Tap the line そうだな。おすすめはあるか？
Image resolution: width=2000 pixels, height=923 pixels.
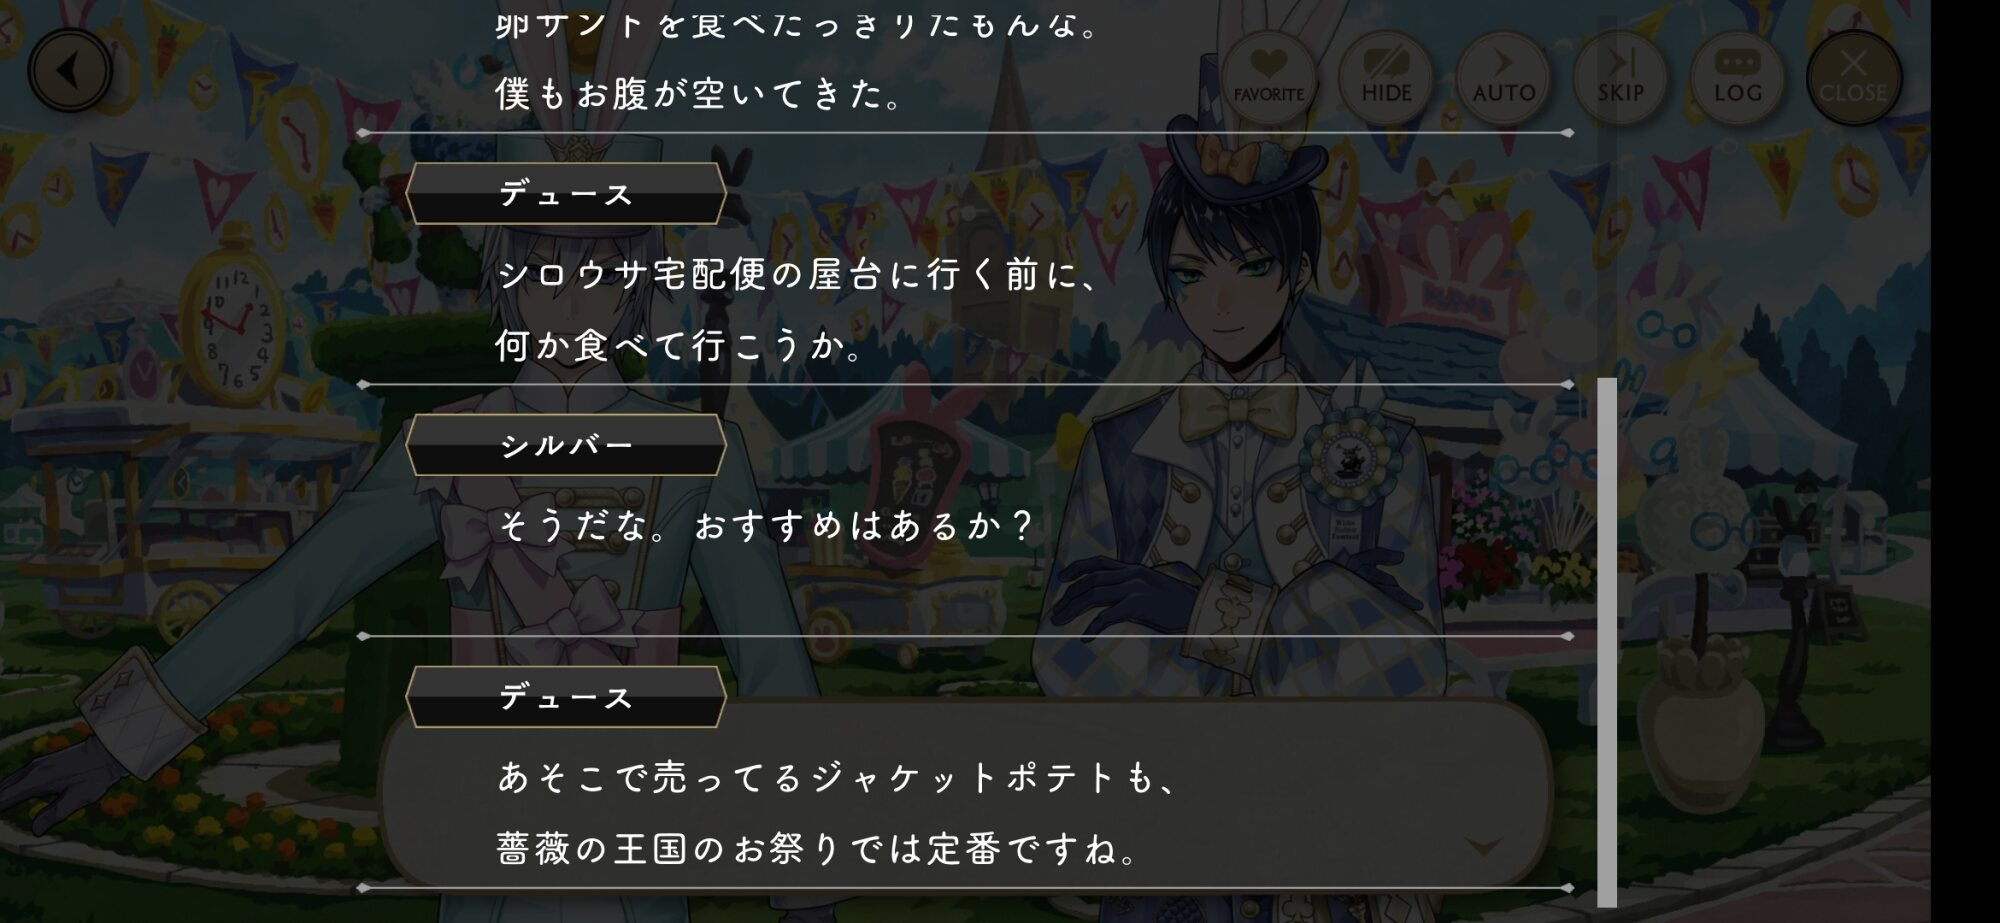pos(766,525)
